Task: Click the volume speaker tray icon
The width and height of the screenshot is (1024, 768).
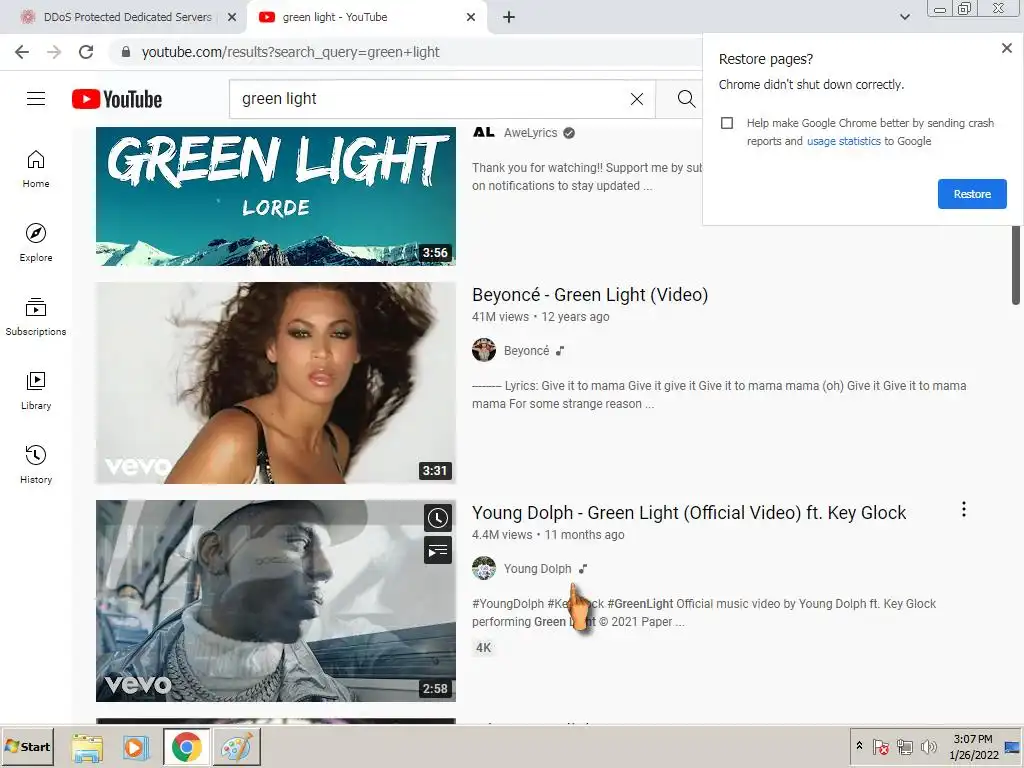Action: click(928, 746)
